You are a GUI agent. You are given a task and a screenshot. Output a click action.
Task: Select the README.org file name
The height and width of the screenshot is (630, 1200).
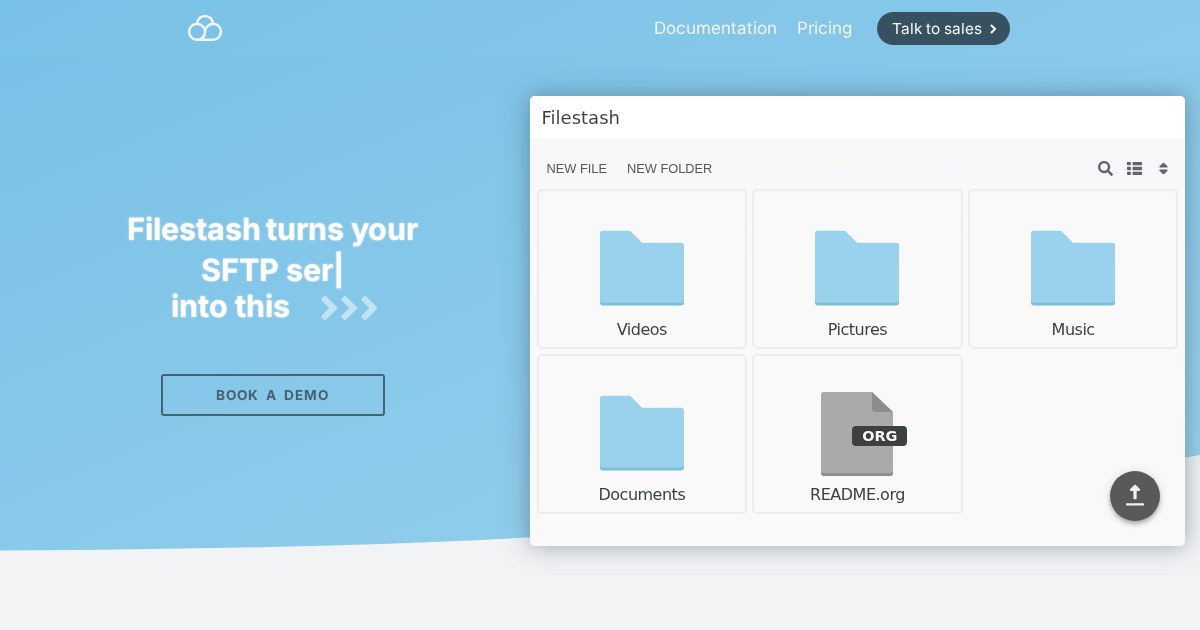point(857,494)
